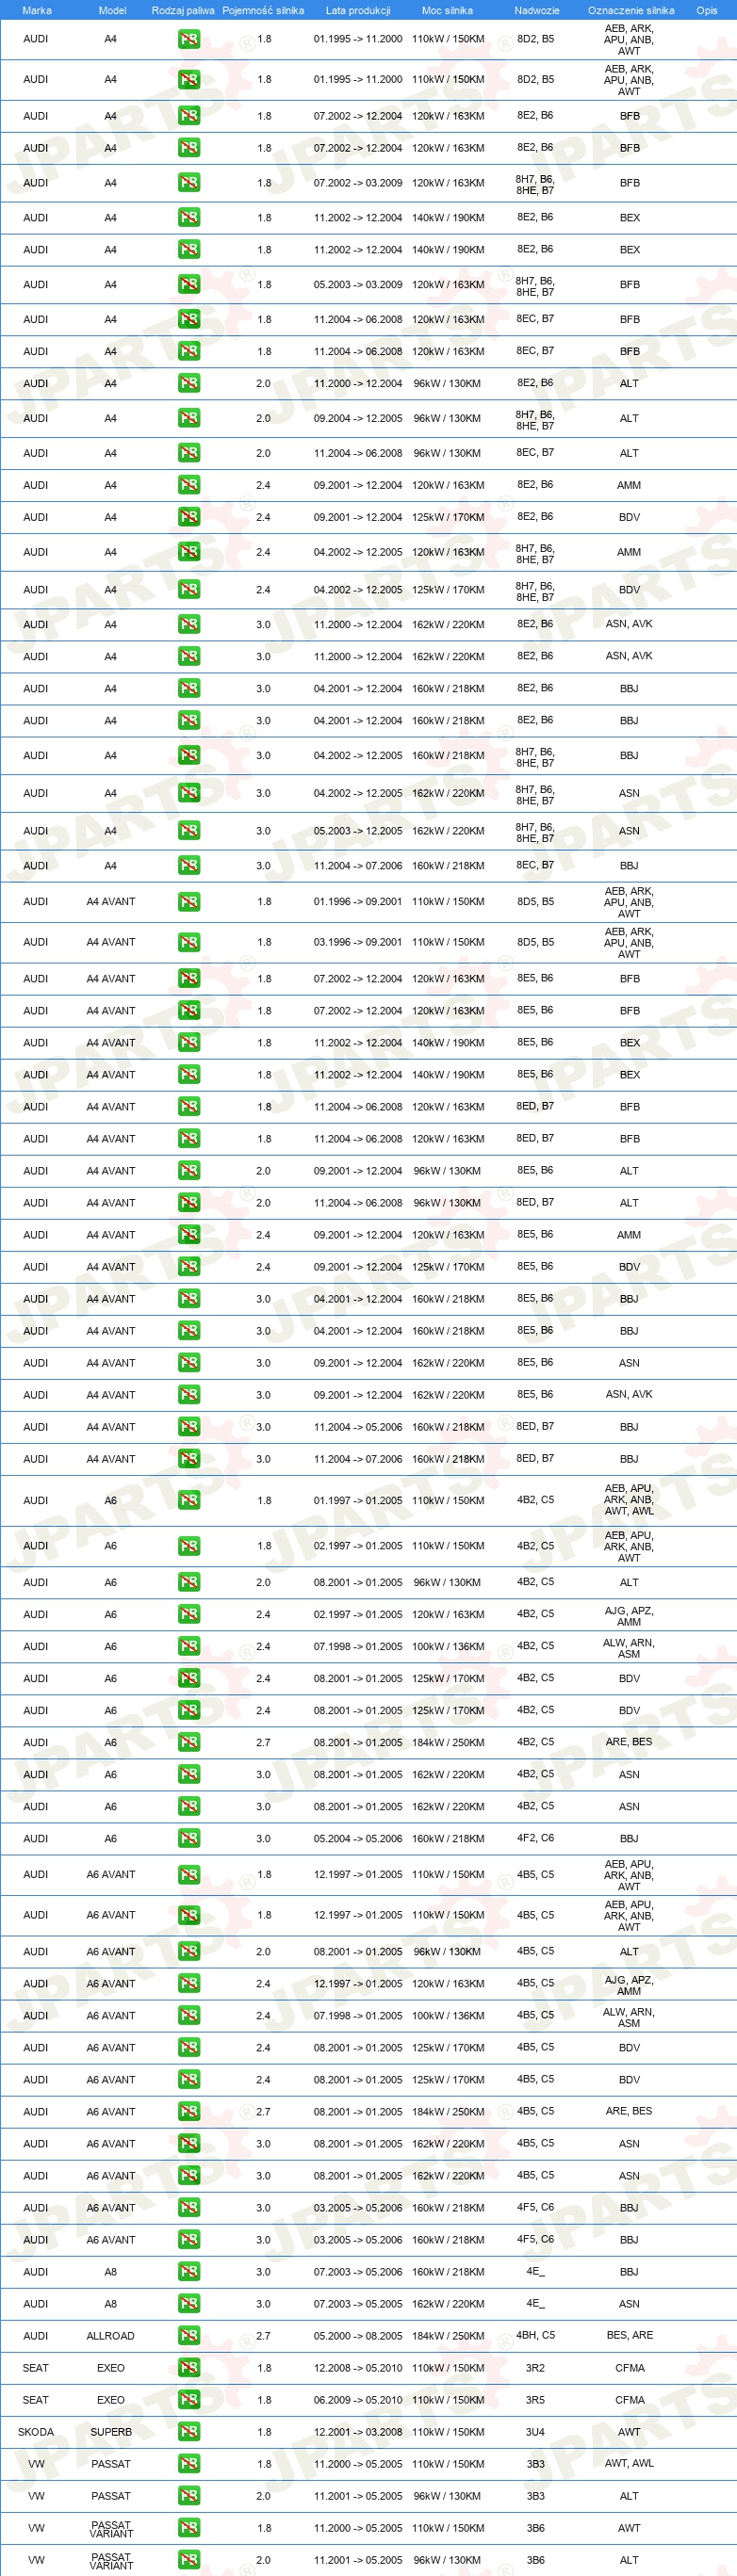This screenshot has width=737, height=2576.
Task: Click fuel icon for A4 AVANT 11.2004 -> 05.2006
Action: click(189, 1426)
